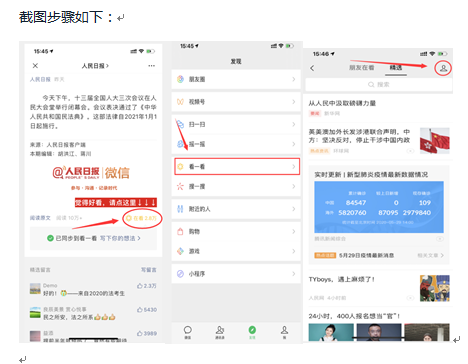
Task: Switch to 通讯录 contacts bottom tab
Action: click(x=220, y=332)
